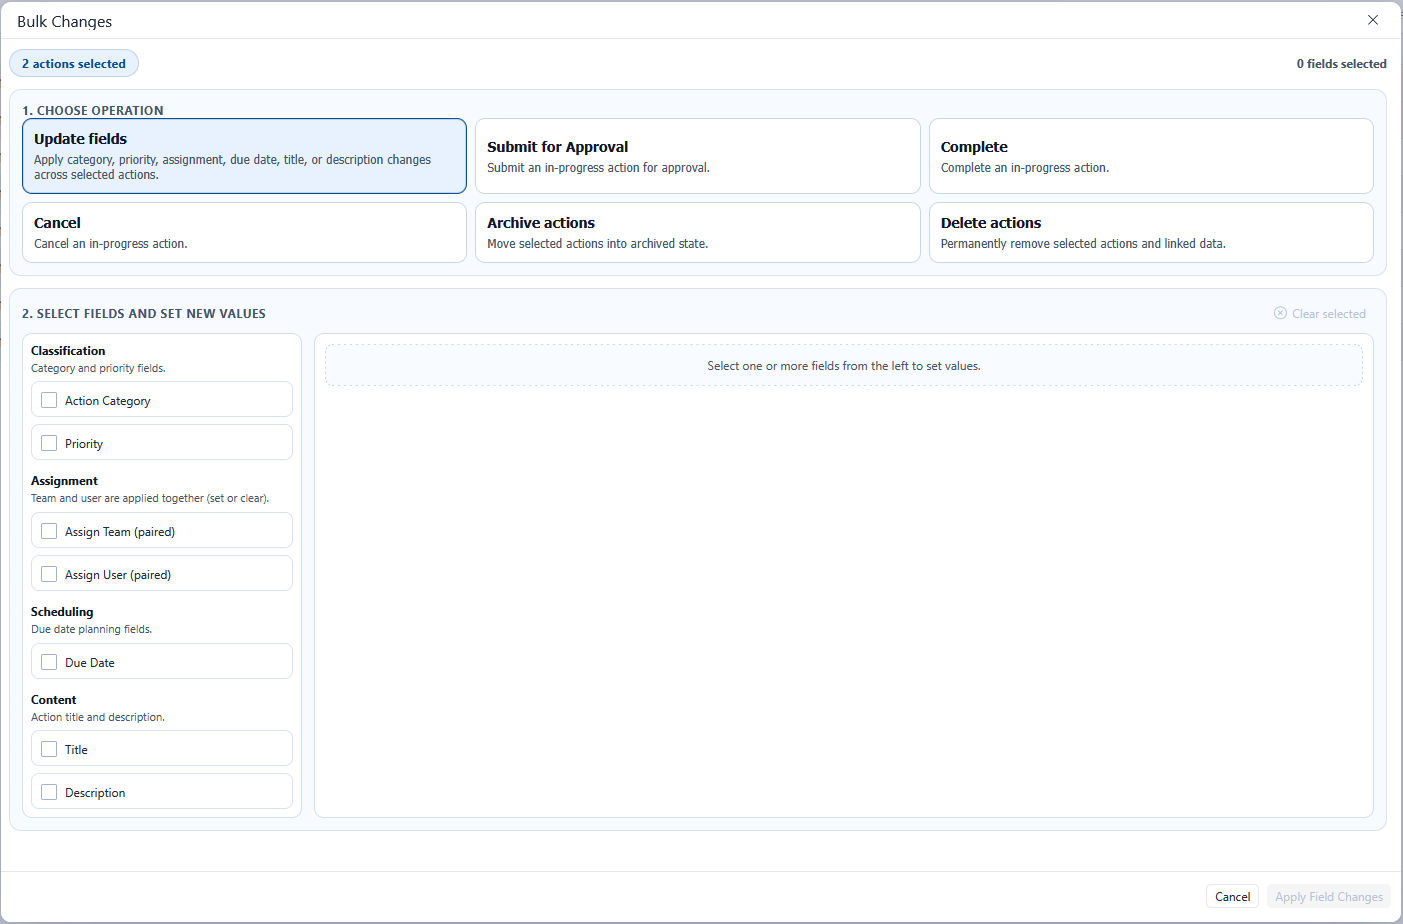Click the 0 fields selected counter

coord(1341,64)
